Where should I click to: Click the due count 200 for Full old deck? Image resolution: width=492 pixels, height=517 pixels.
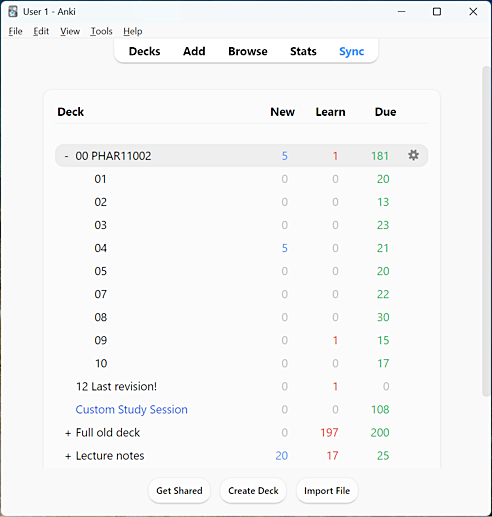pyautogui.click(x=380, y=433)
